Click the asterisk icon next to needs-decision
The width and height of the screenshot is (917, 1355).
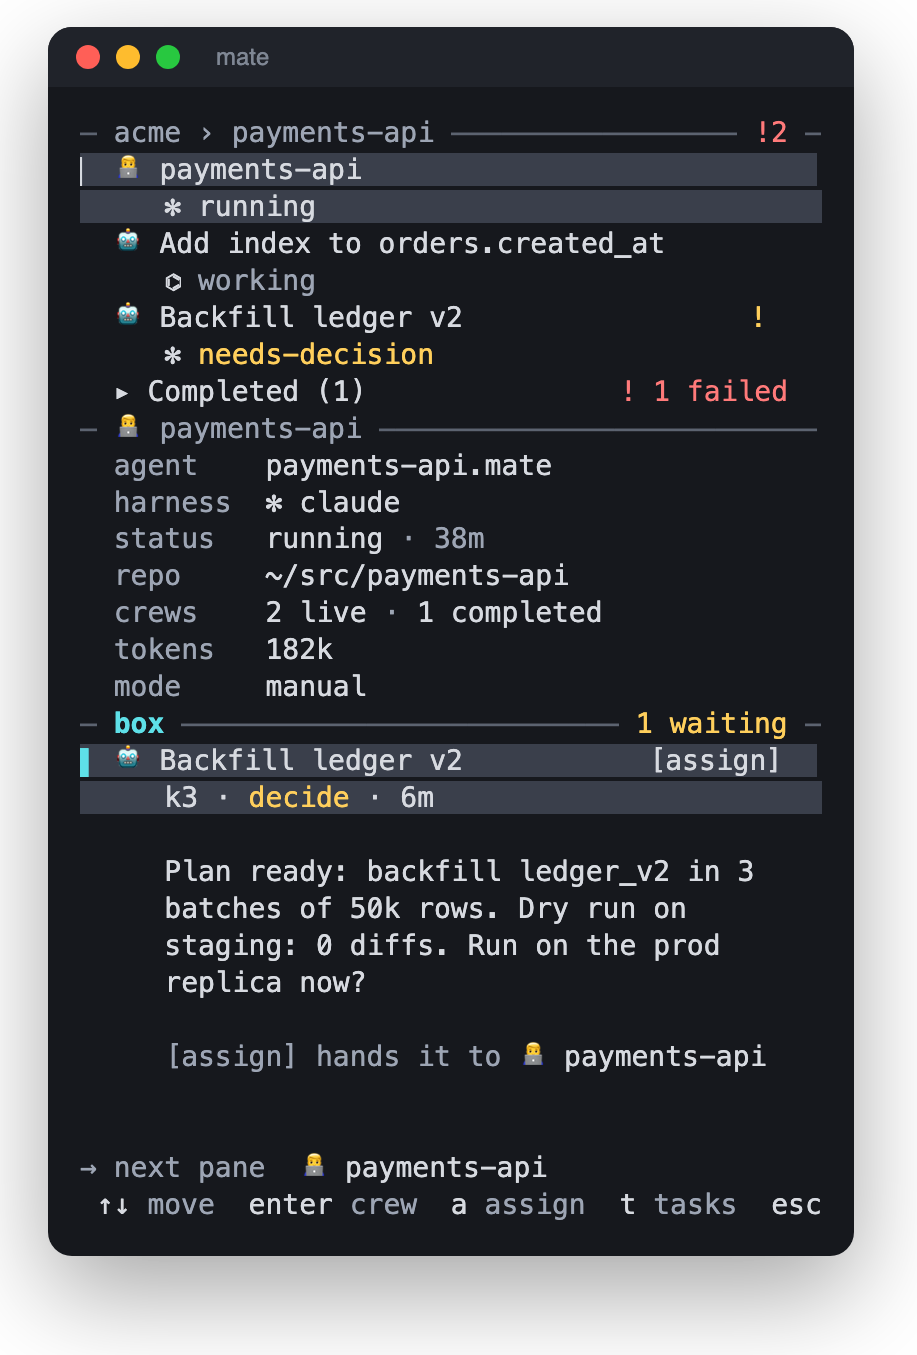tap(173, 356)
